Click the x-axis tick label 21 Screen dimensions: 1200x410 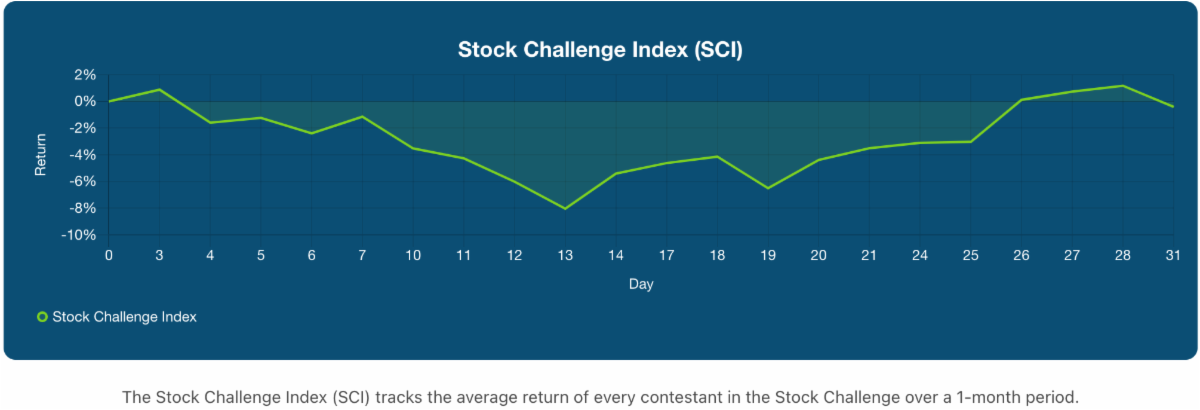click(869, 256)
